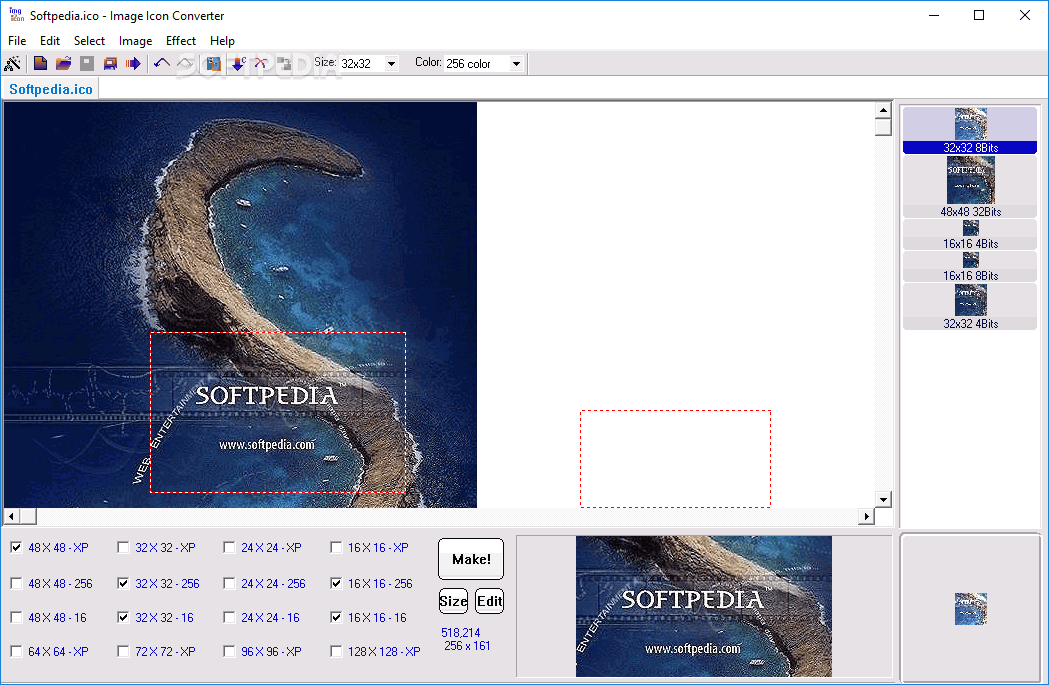Click the gray overlapping squares icon

[x=284, y=64]
